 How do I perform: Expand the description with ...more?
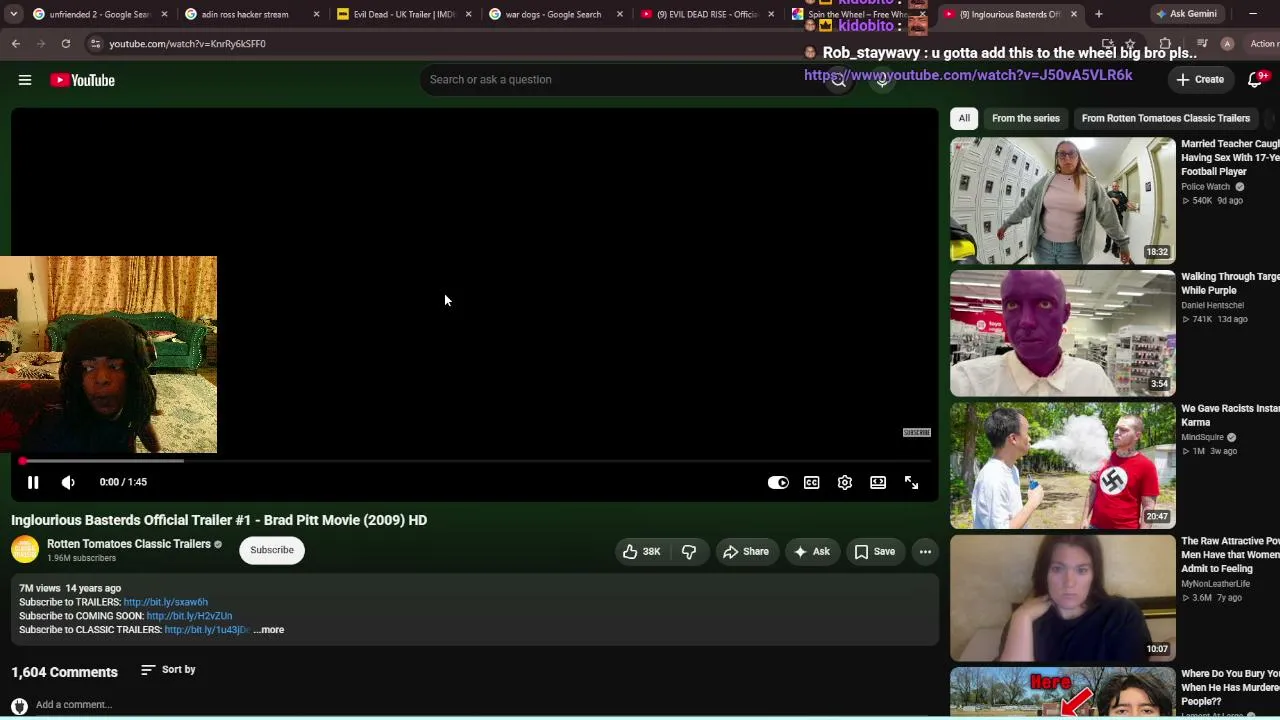tap(268, 630)
